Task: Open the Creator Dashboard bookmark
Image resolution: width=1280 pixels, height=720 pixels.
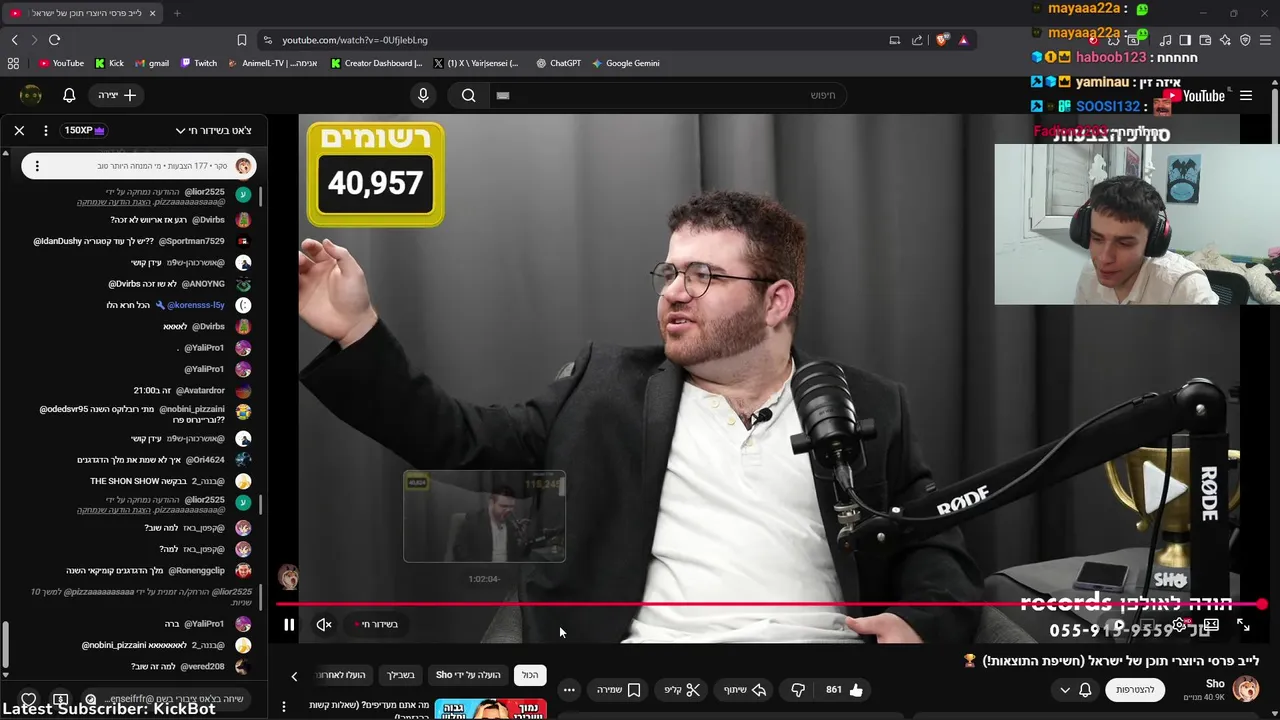Action: tap(377, 63)
